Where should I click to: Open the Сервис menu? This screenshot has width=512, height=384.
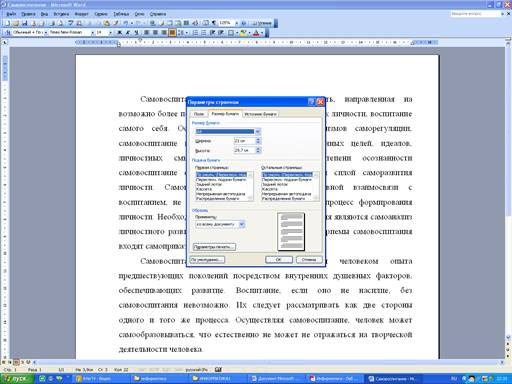coord(101,14)
